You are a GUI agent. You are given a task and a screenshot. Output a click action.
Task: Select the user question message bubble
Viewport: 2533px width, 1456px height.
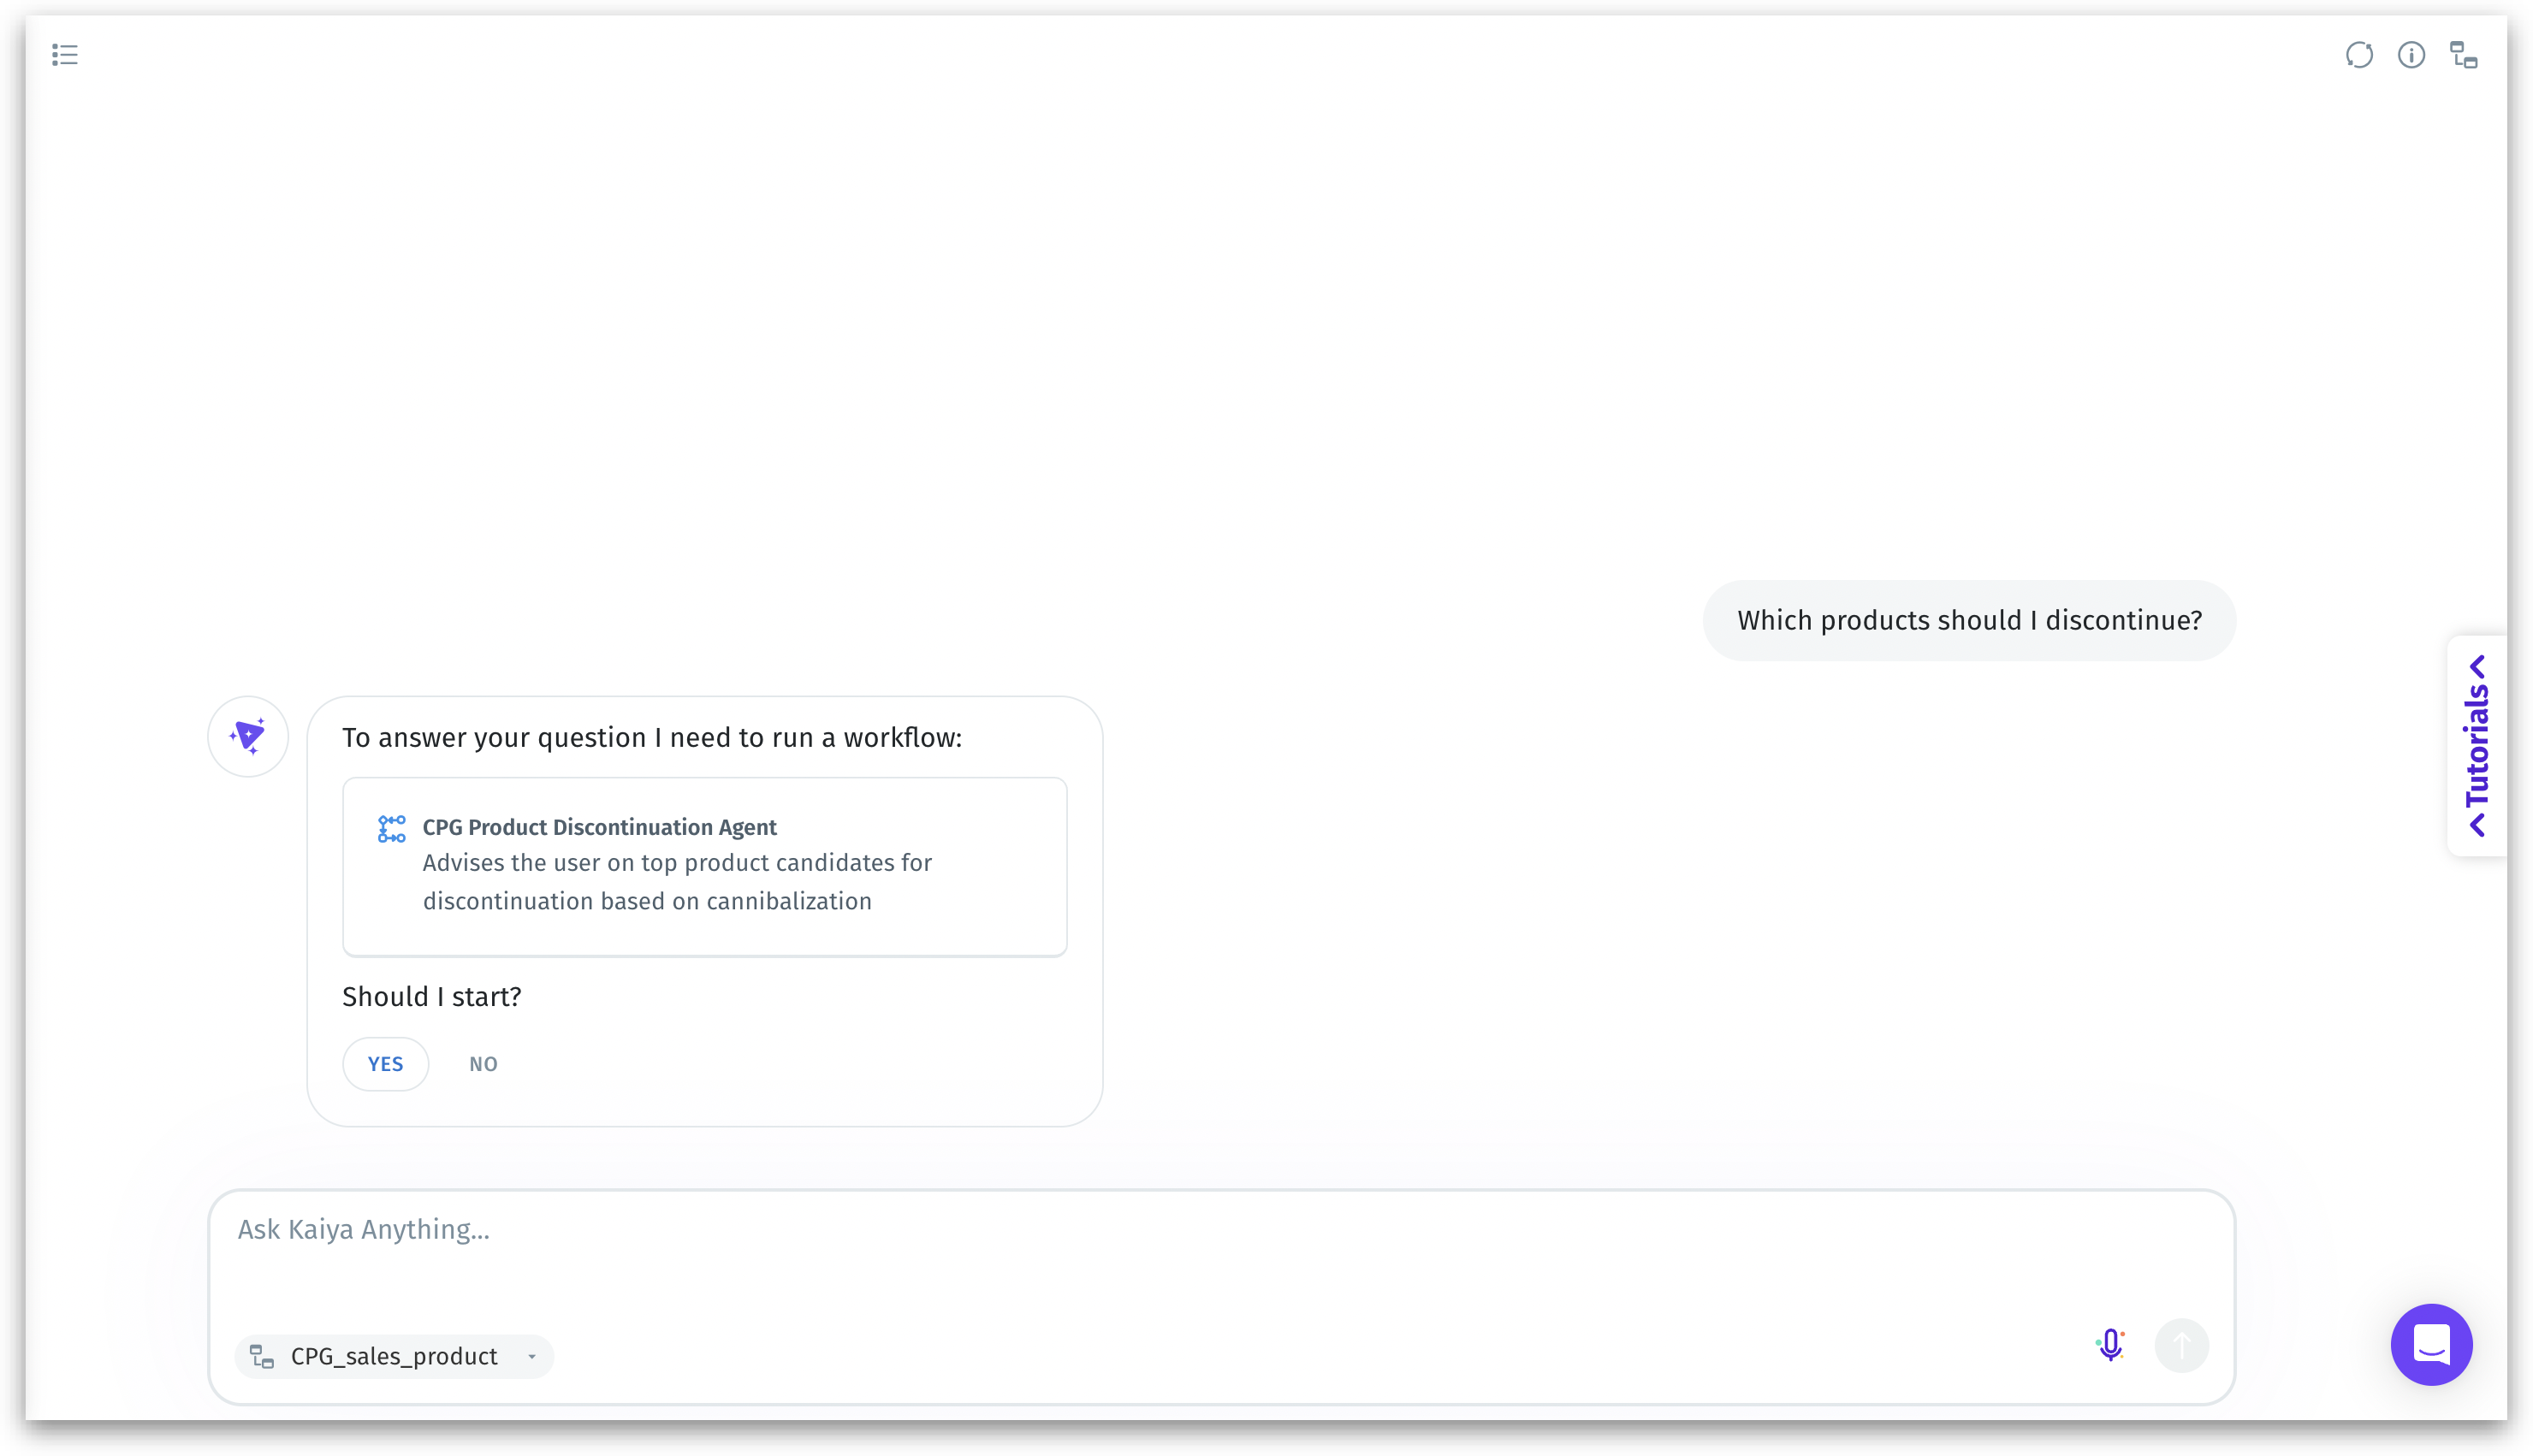coord(1968,620)
